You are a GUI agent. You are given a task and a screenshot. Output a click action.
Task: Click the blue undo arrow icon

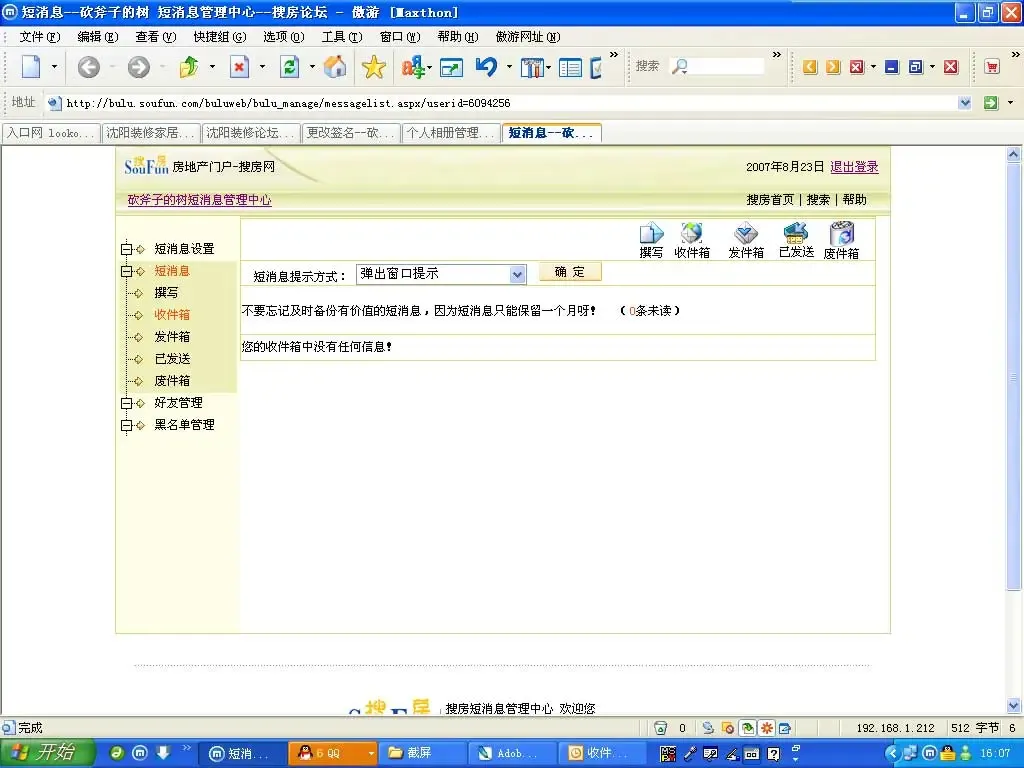point(486,67)
